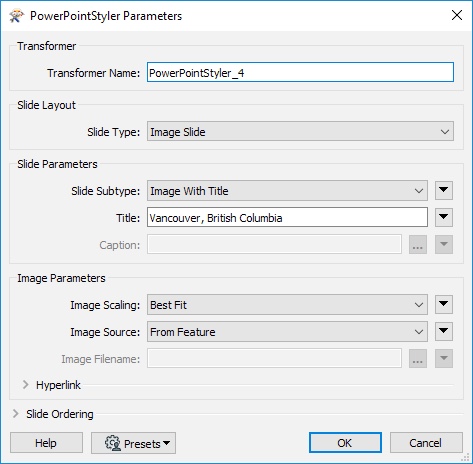Viewport: 473px width, 464px height.
Task: Open the Slide Subtype combo box
Action: pyautogui.click(x=287, y=191)
